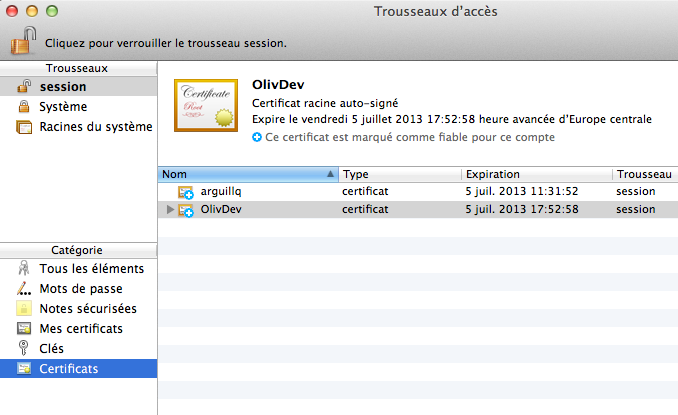Screen dimensions: 678x415
Task: Show Tous les éléments category
Action: click(91, 269)
